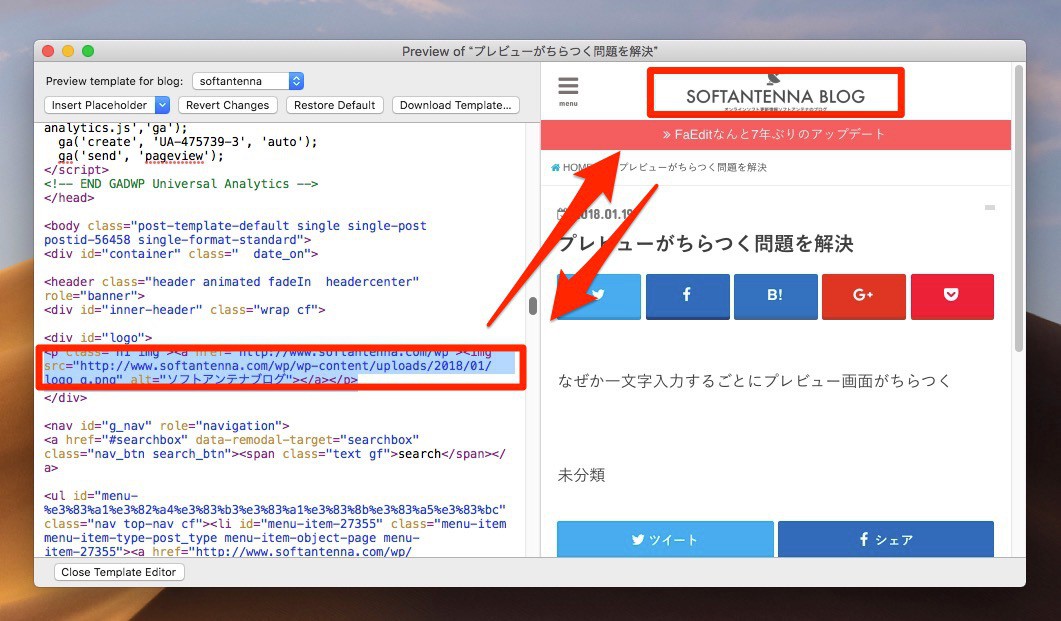Open the hamburger menu icon in preview
This screenshot has height=621, width=1061.
click(568, 90)
